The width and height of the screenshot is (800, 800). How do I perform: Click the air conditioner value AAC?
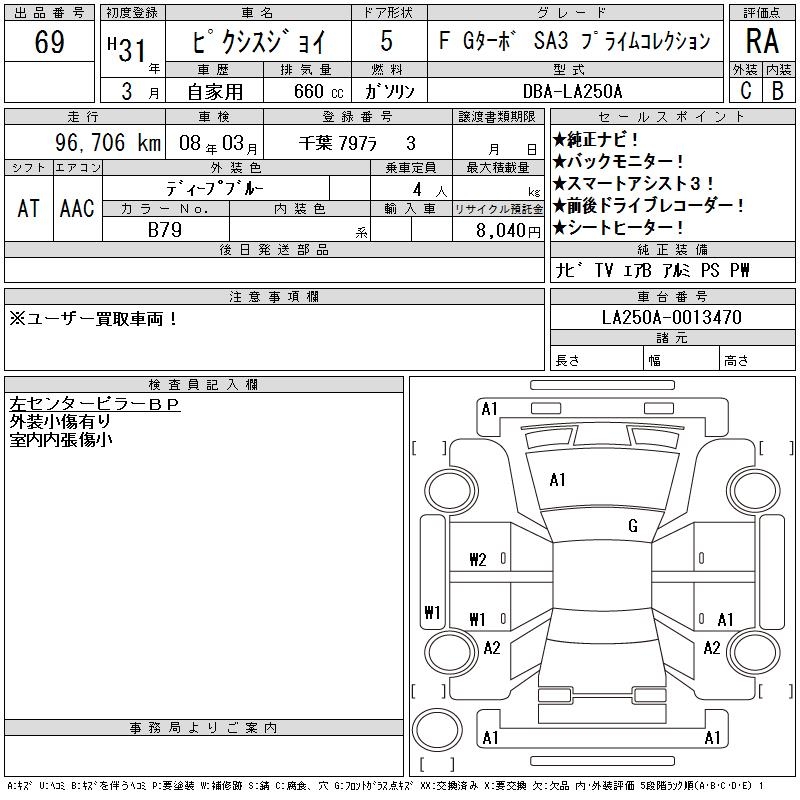click(x=77, y=208)
